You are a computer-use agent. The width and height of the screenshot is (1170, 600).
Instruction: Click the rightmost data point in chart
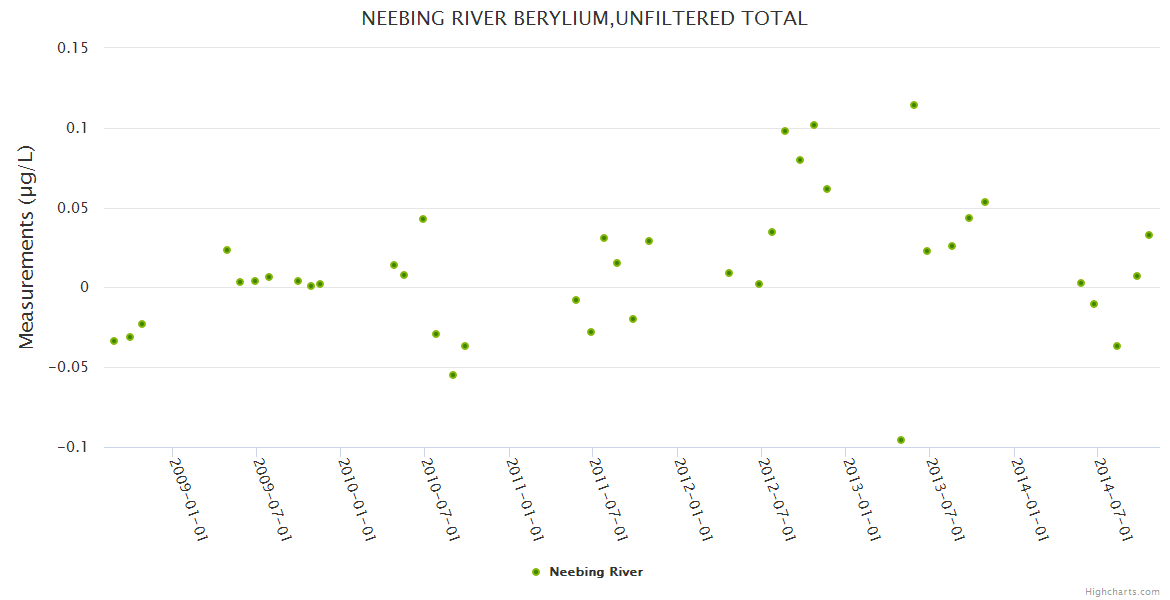pos(1149,235)
